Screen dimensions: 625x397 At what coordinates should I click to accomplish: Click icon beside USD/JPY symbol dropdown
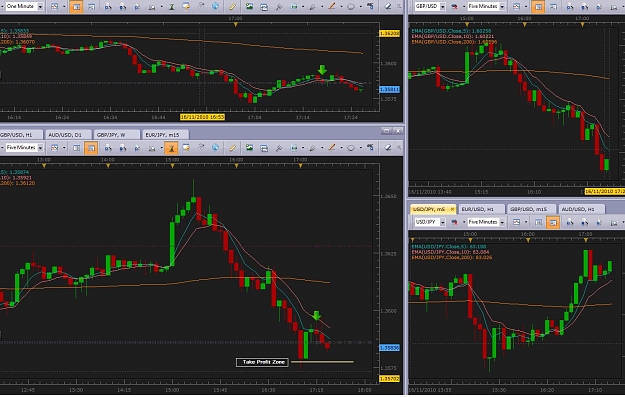pyautogui.click(x=454, y=222)
